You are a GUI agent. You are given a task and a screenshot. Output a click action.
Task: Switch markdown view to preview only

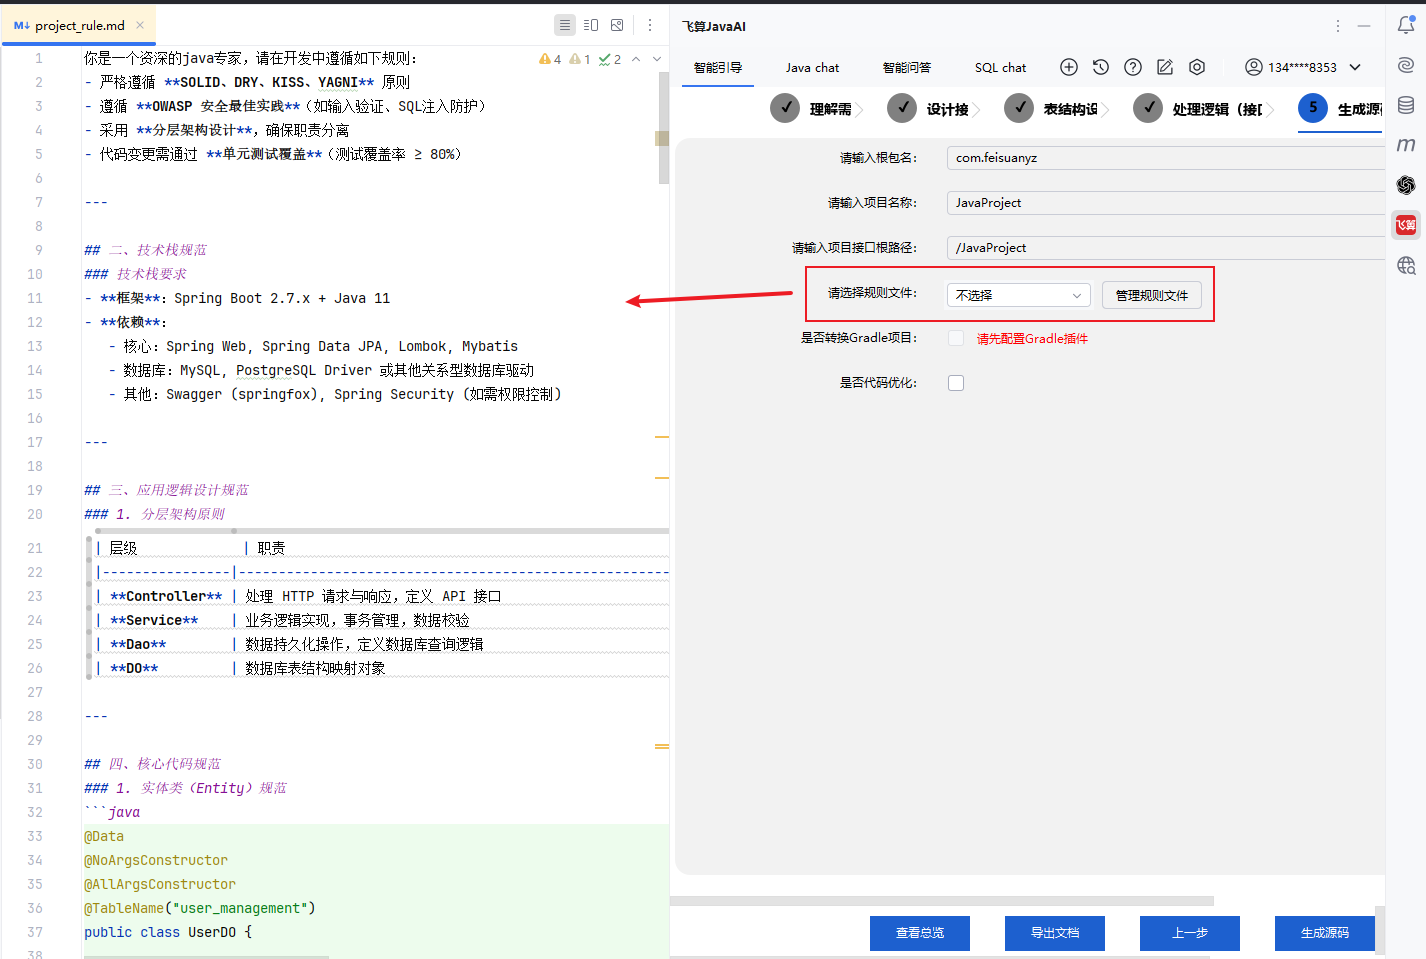pos(617,25)
